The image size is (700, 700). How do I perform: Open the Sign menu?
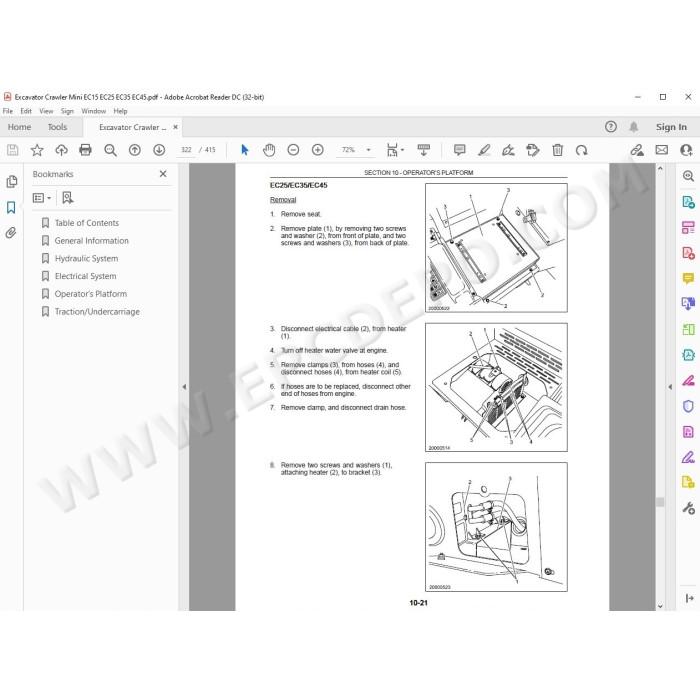(67, 111)
